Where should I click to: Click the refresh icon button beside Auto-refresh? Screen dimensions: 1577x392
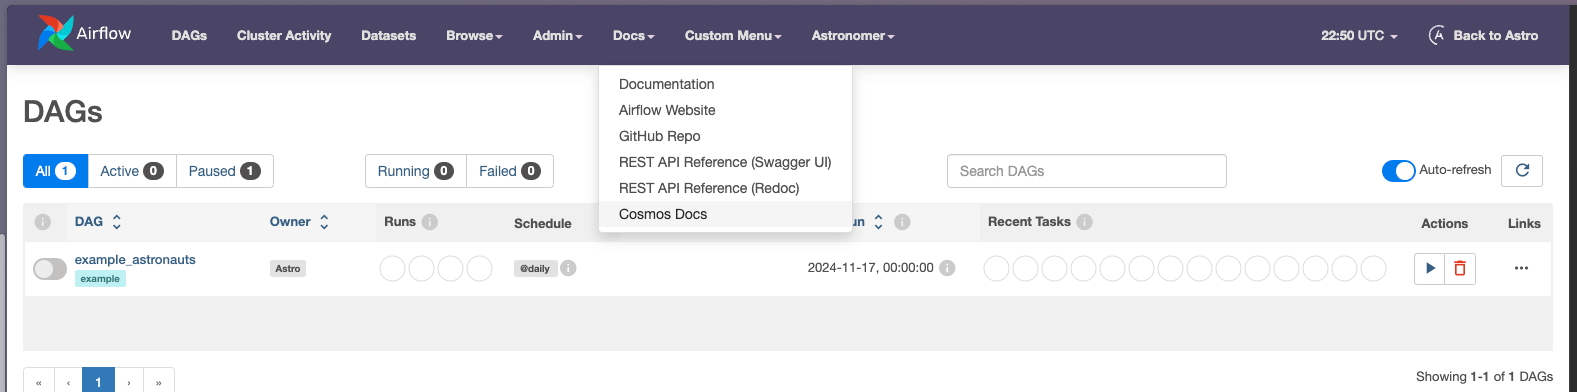(1522, 171)
